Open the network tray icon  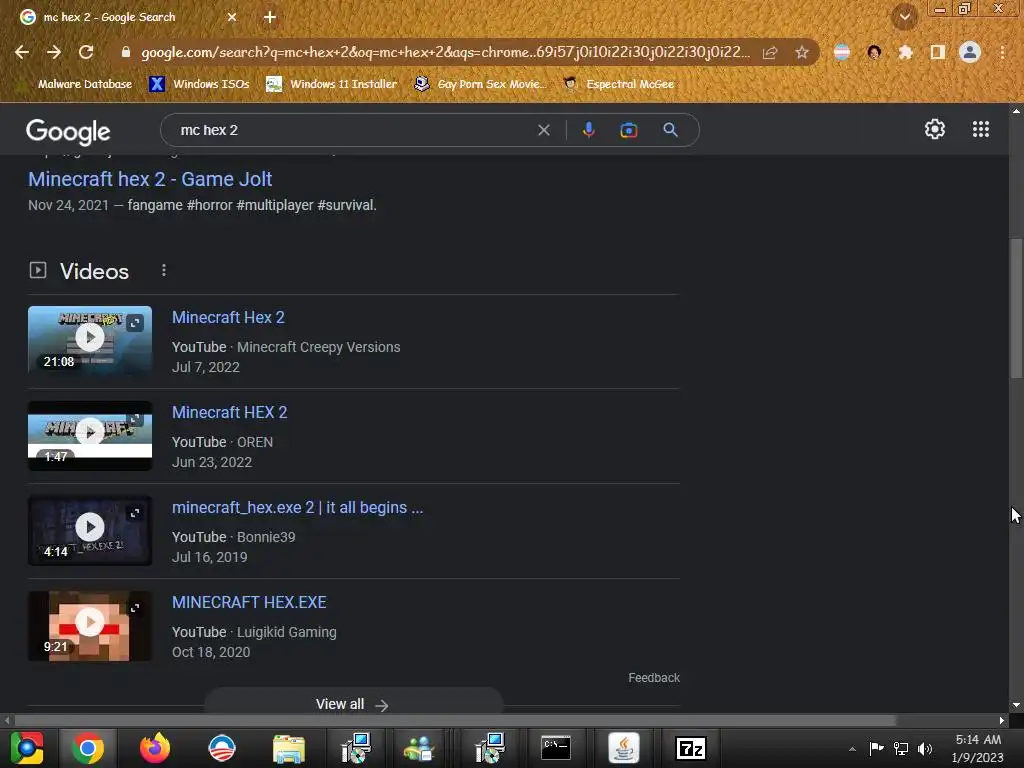click(x=901, y=748)
